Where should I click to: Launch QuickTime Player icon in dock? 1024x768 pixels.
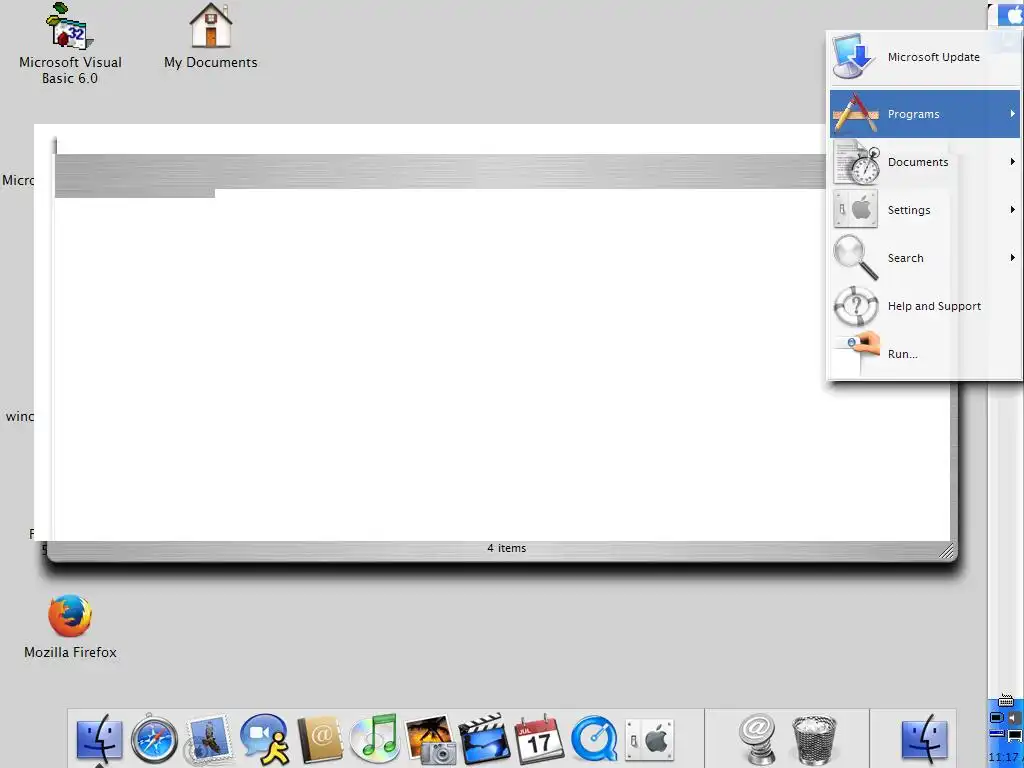pyautogui.click(x=594, y=739)
